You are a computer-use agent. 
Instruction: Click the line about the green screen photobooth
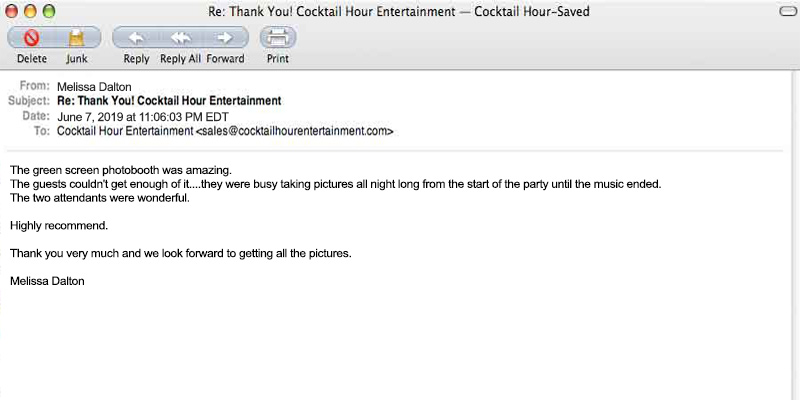[121, 169]
